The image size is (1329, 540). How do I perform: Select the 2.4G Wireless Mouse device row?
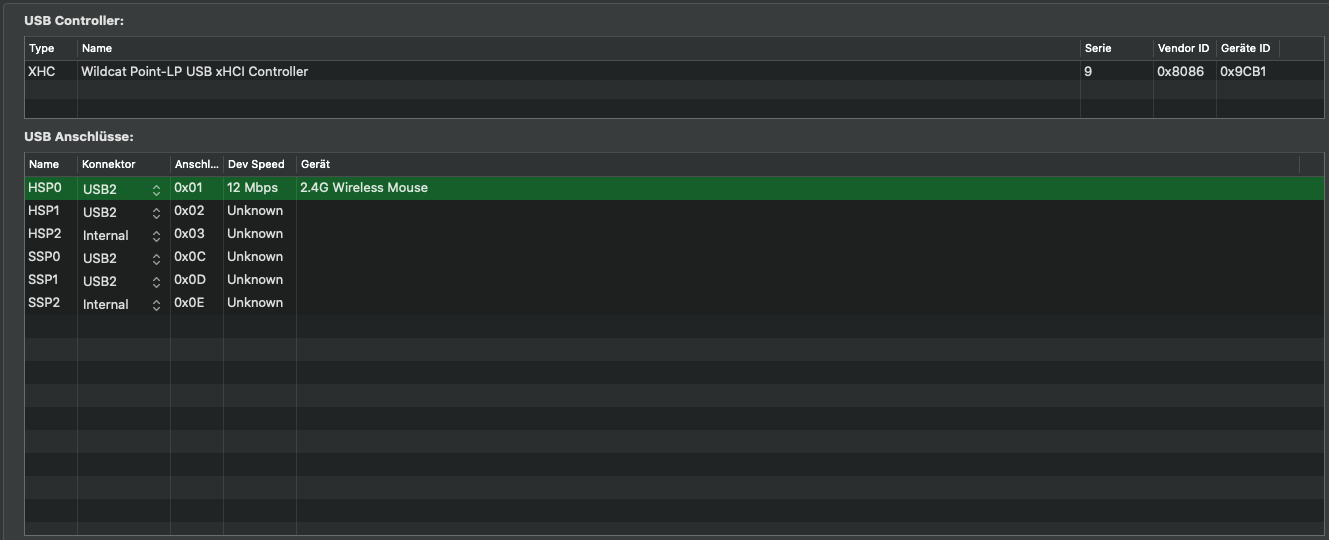coord(364,188)
